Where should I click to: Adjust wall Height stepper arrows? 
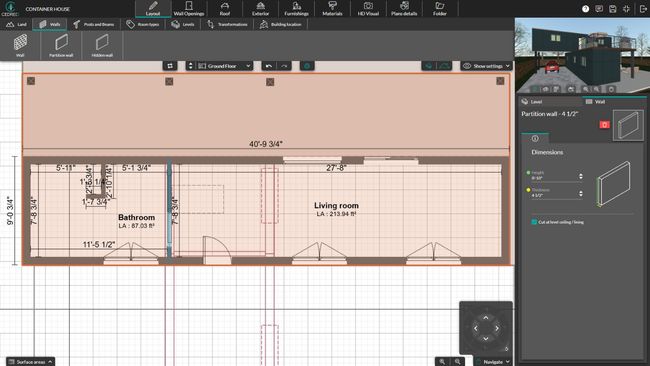click(581, 177)
